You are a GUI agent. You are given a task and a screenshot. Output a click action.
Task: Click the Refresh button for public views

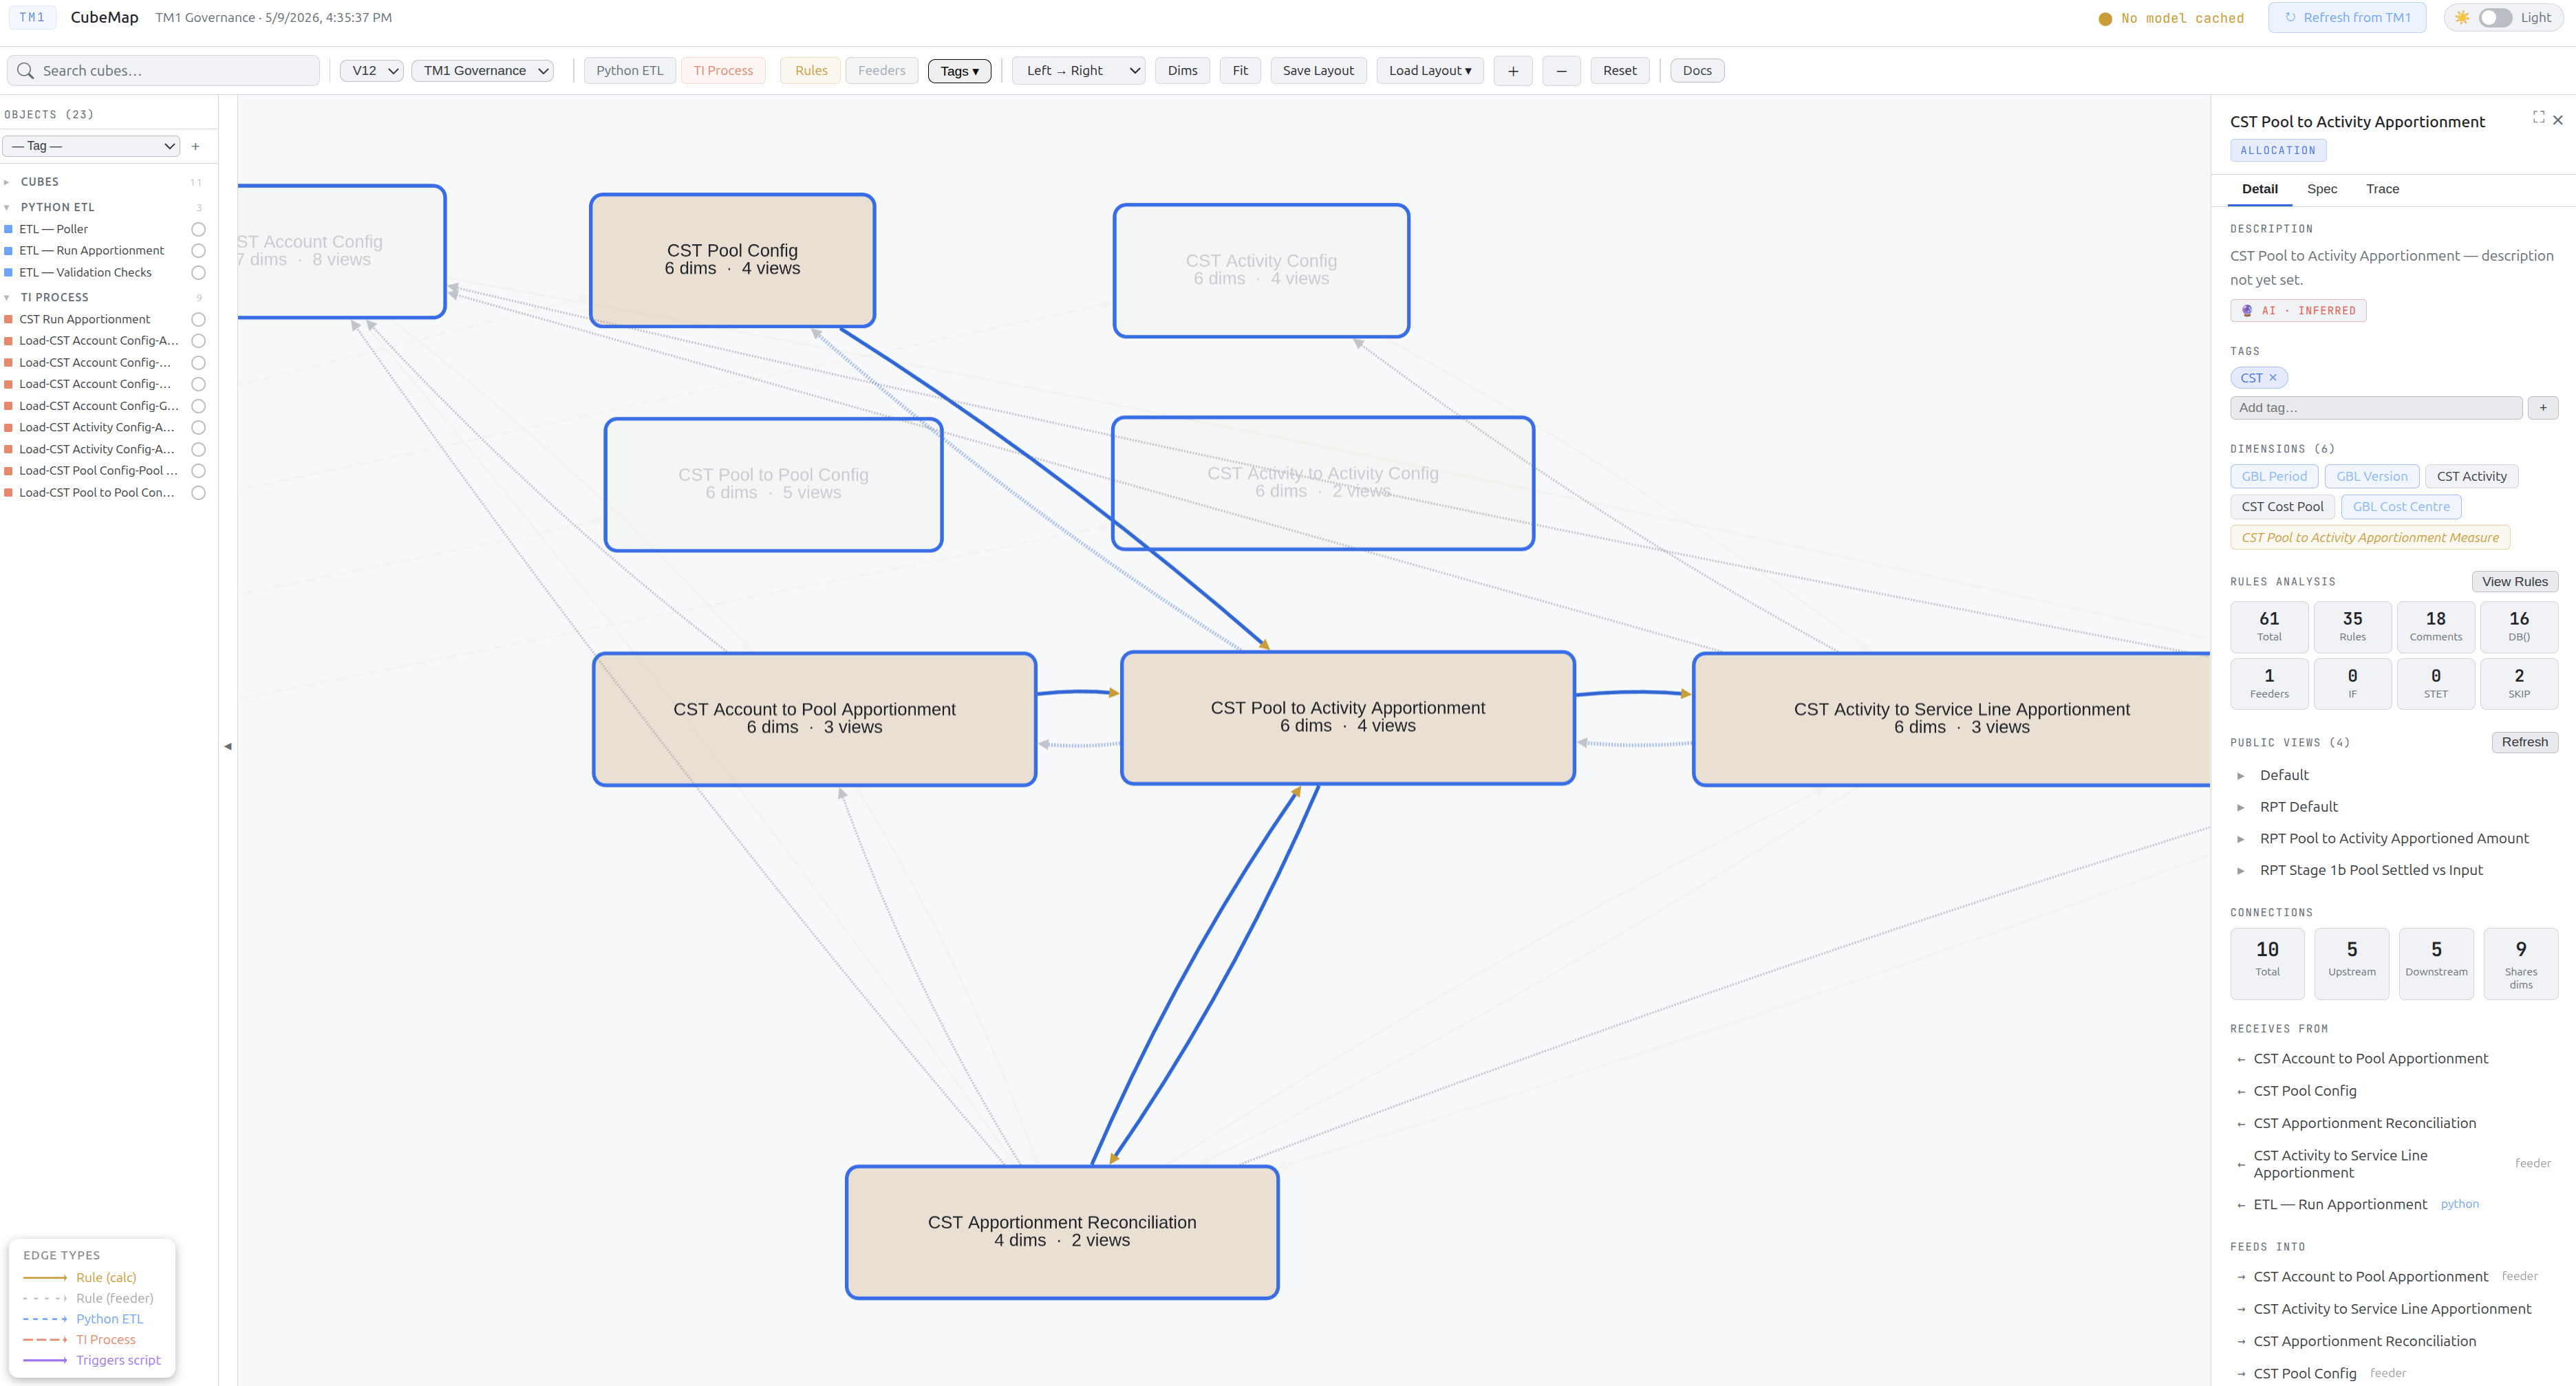[x=2525, y=742]
